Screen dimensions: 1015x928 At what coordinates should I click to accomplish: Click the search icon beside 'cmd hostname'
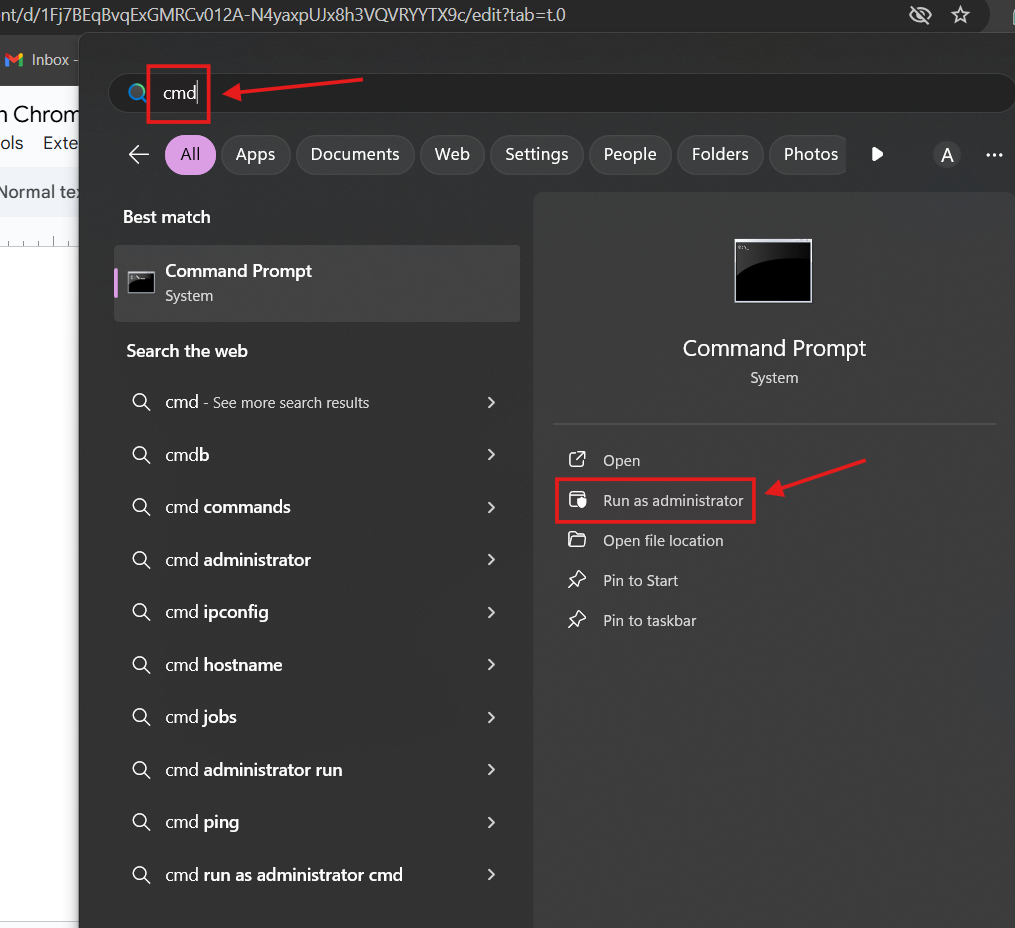[141, 664]
